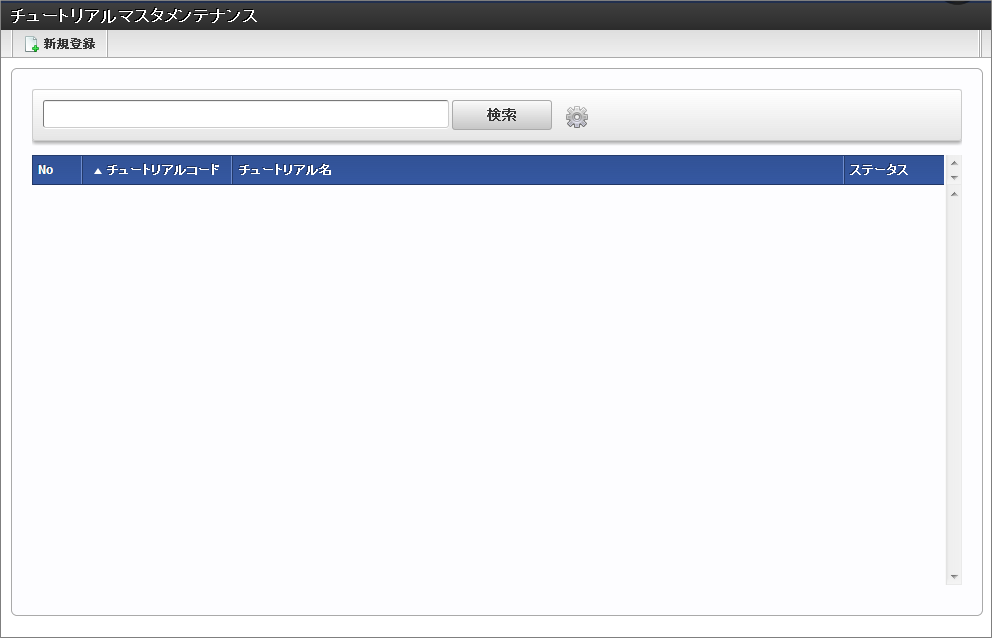Click the list scrollbar top up arrow
This screenshot has width=992, height=638.
coord(954,194)
